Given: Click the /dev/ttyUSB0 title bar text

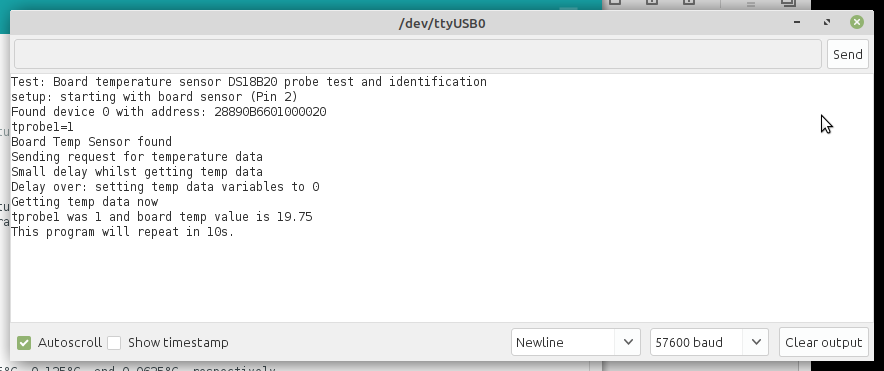Looking at the screenshot, I should (x=442, y=24).
